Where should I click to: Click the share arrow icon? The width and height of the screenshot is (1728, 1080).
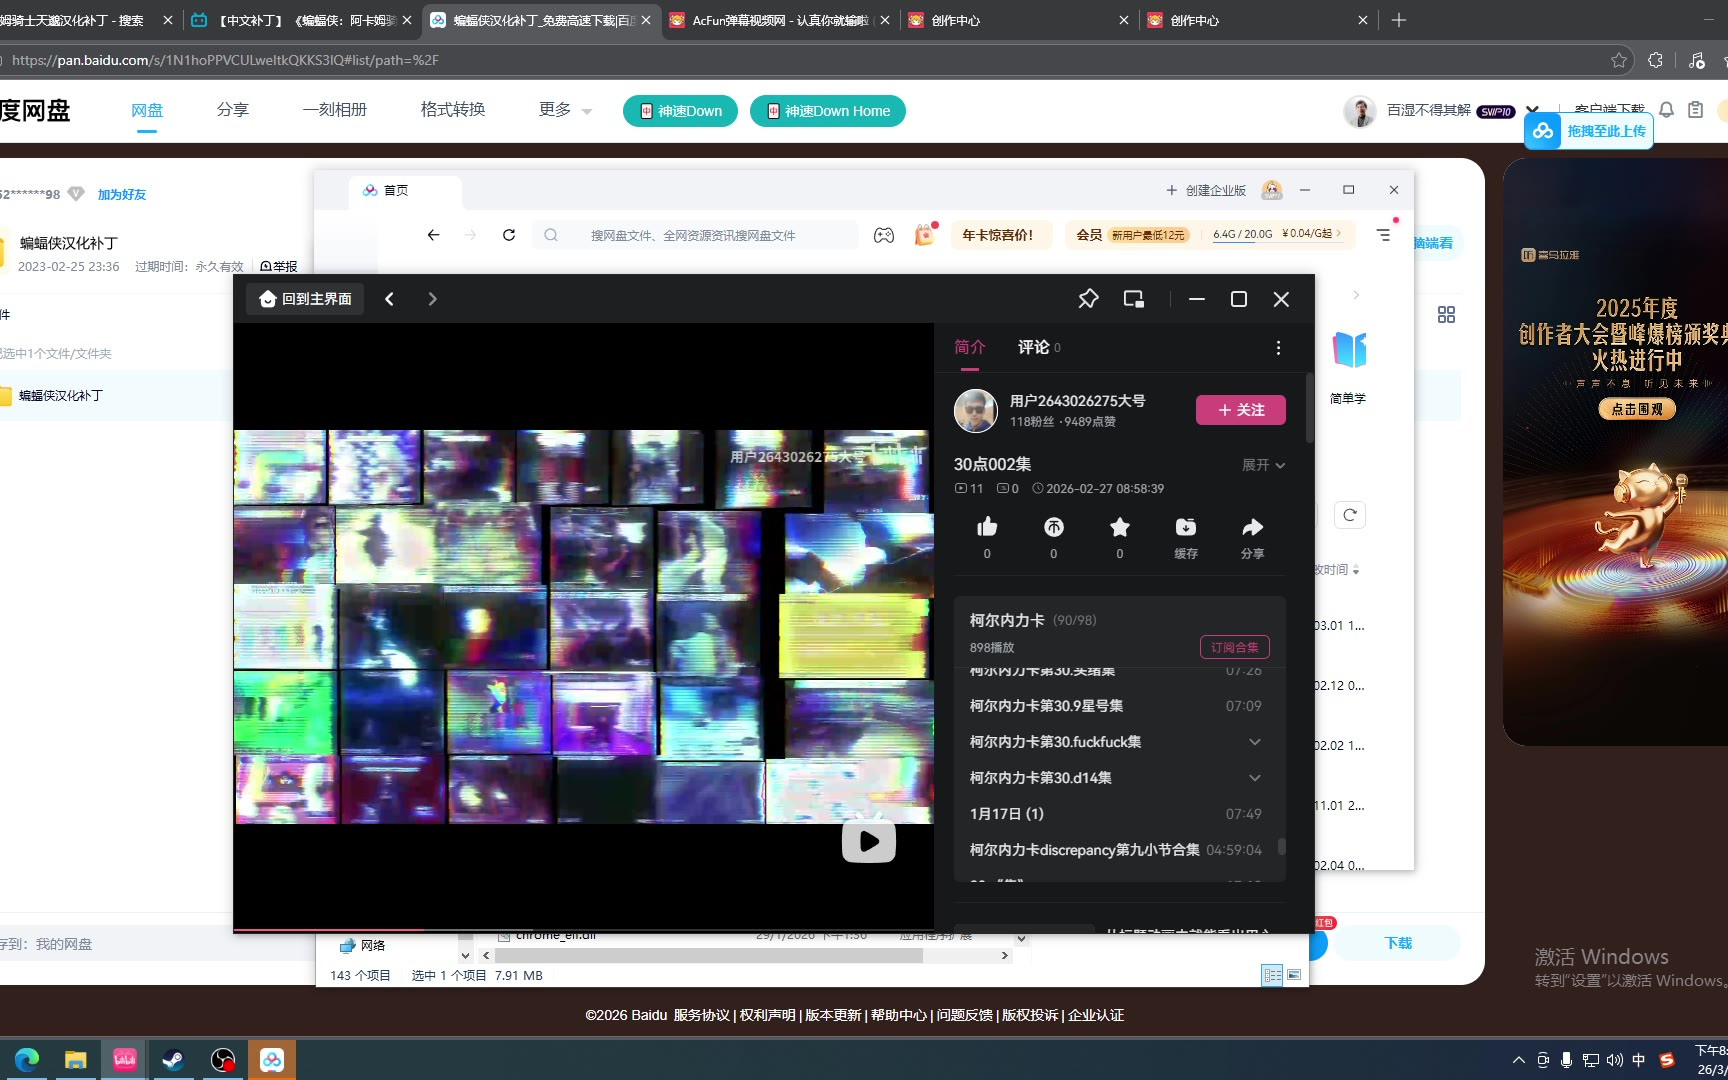1252,528
